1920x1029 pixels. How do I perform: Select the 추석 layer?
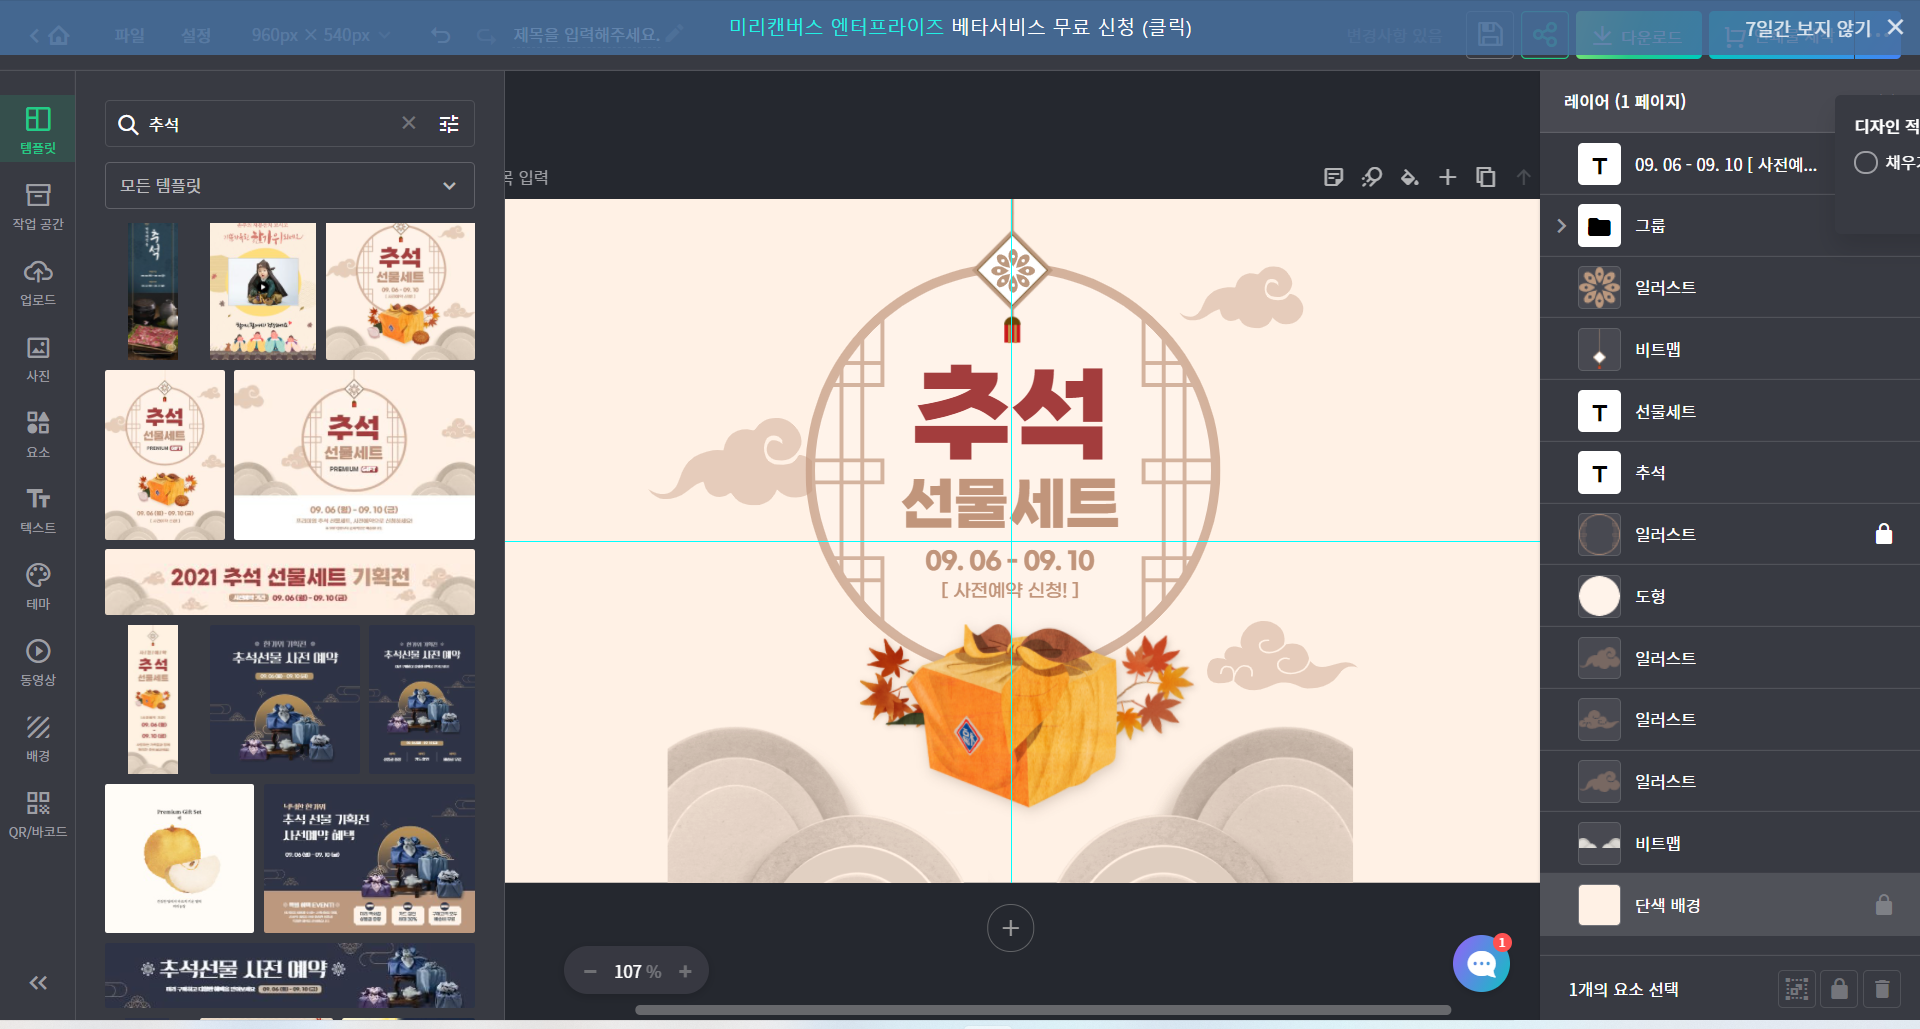coord(1729,473)
